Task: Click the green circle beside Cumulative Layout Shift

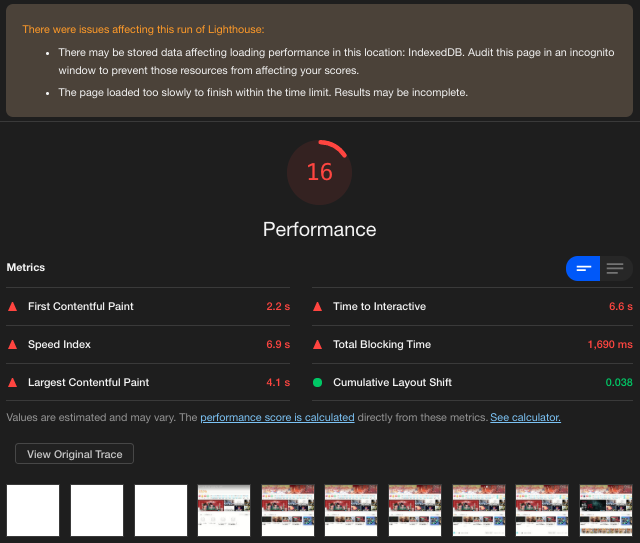Action: (318, 383)
